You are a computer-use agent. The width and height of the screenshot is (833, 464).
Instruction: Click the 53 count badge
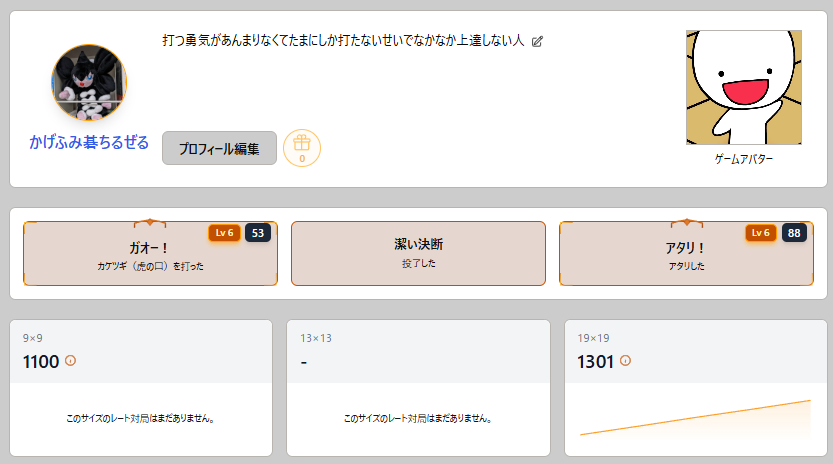click(258, 233)
